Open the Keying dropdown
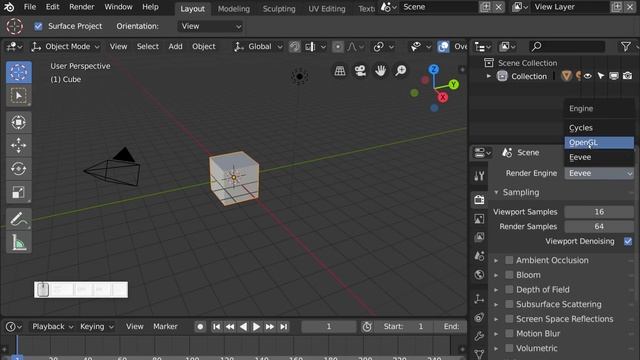640x360 pixels. click(96, 327)
